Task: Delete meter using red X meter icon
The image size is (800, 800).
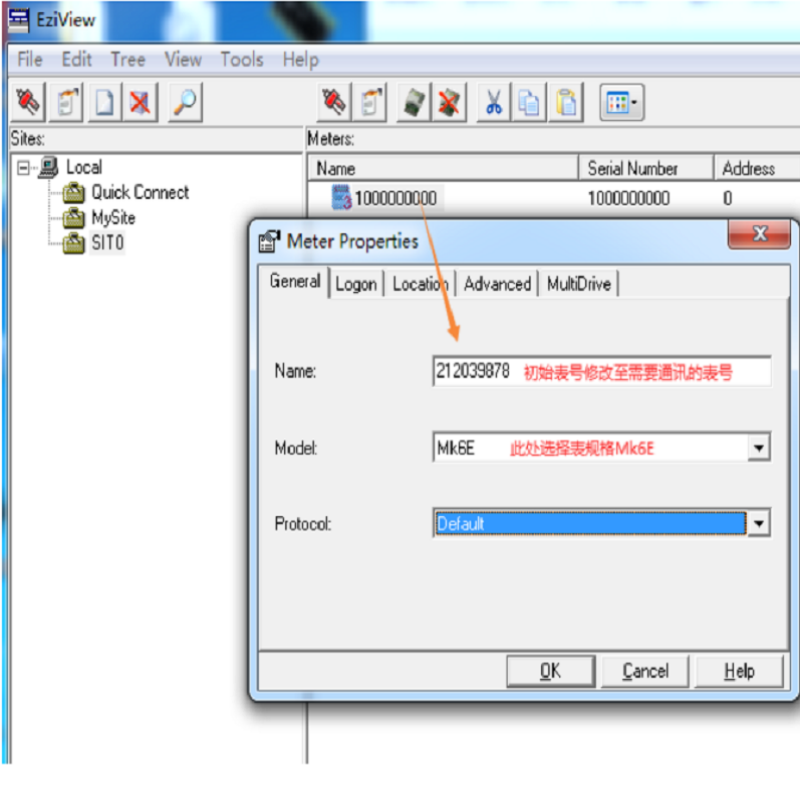Action: click(449, 103)
